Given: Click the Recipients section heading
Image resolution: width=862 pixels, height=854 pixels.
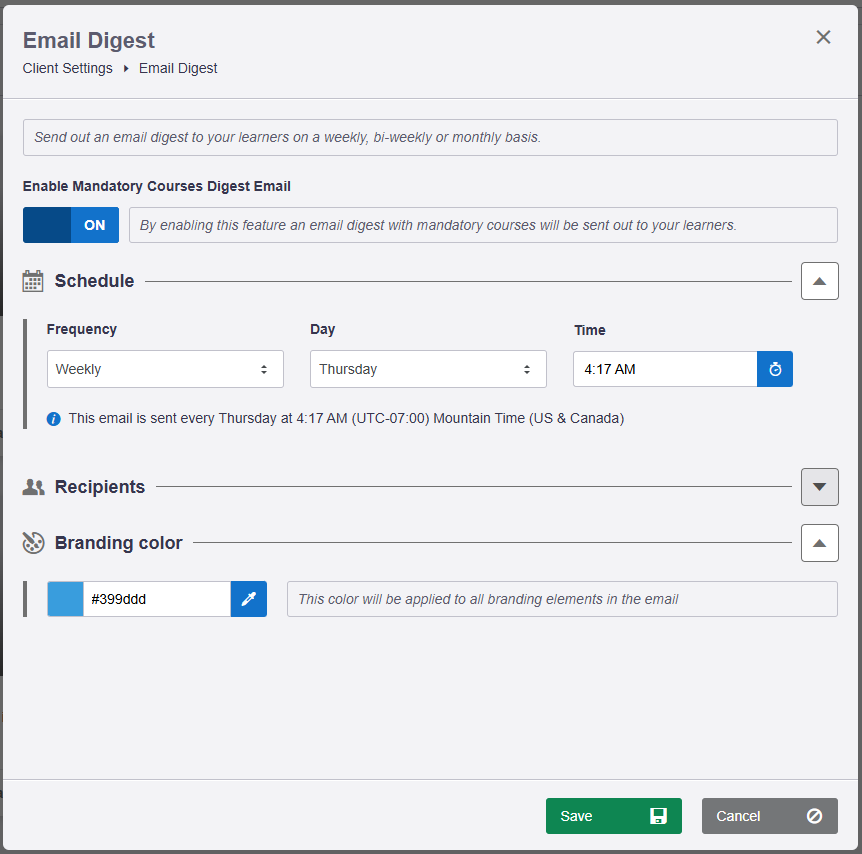Looking at the screenshot, I should [x=100, y=487].
